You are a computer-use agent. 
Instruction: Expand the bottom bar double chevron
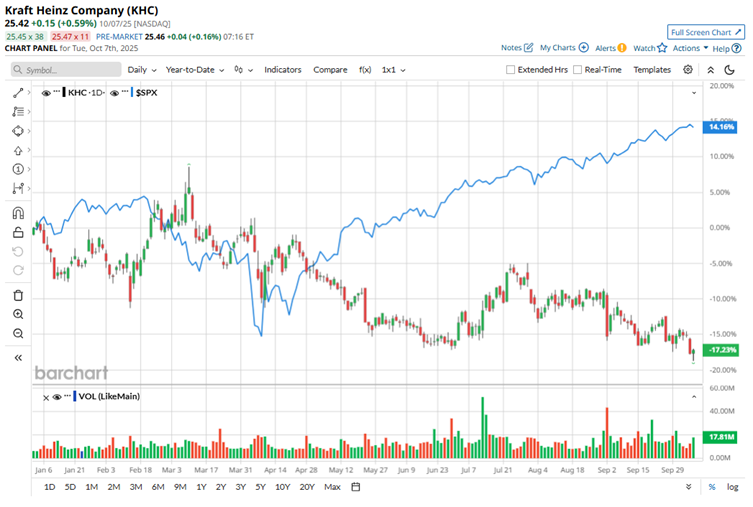[x=689, y=487]
